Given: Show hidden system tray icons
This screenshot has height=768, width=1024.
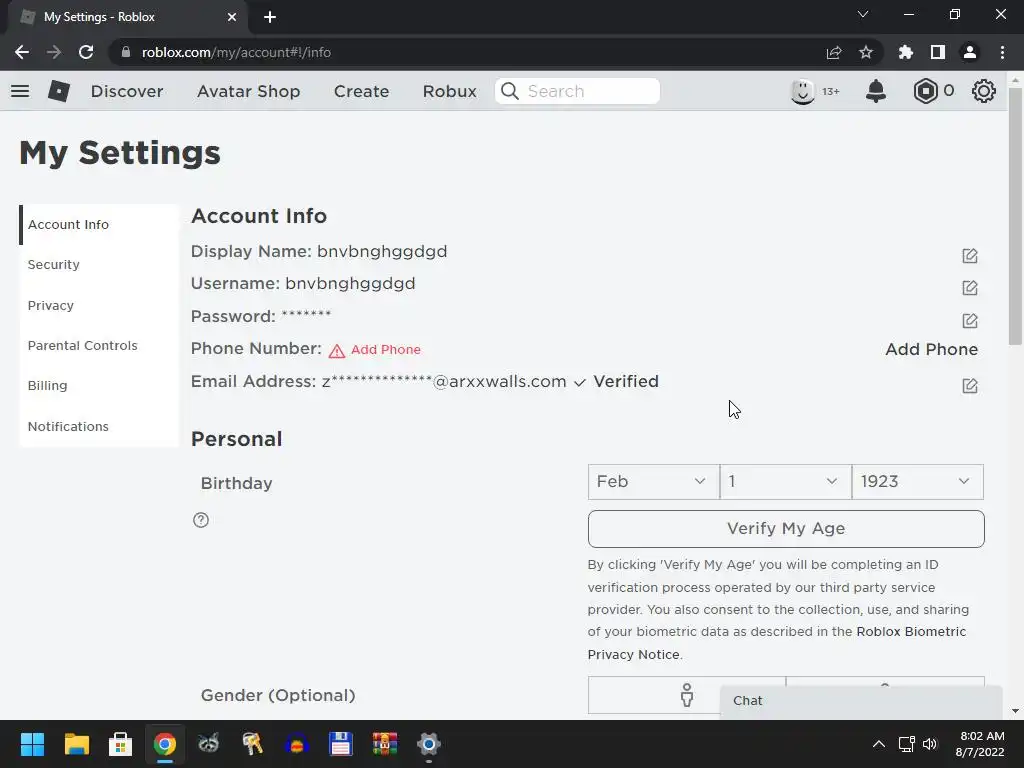Looking at the screenshot, I should coord(879,744).
